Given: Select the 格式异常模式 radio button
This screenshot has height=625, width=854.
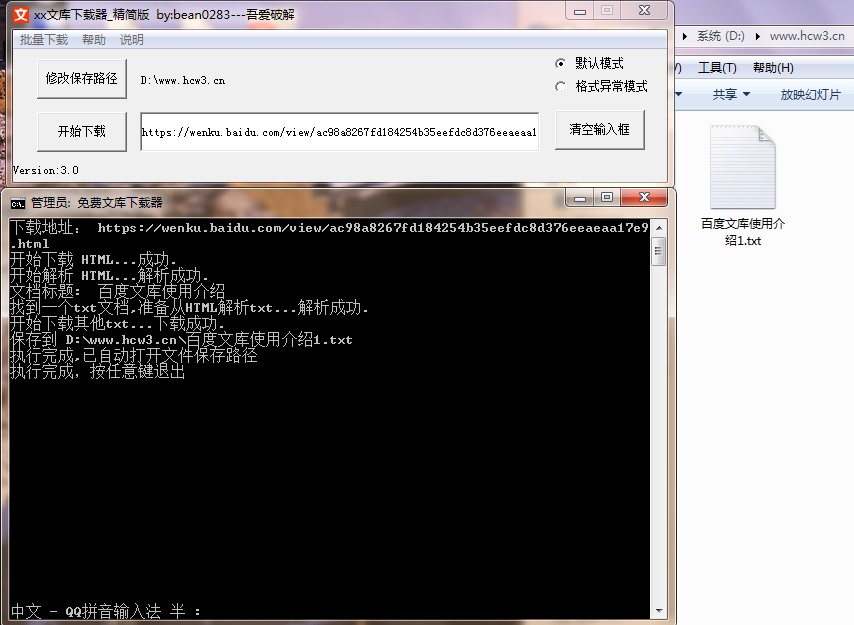Looking at the screenshot, I should pyautogui.click(x=560, y=87).
